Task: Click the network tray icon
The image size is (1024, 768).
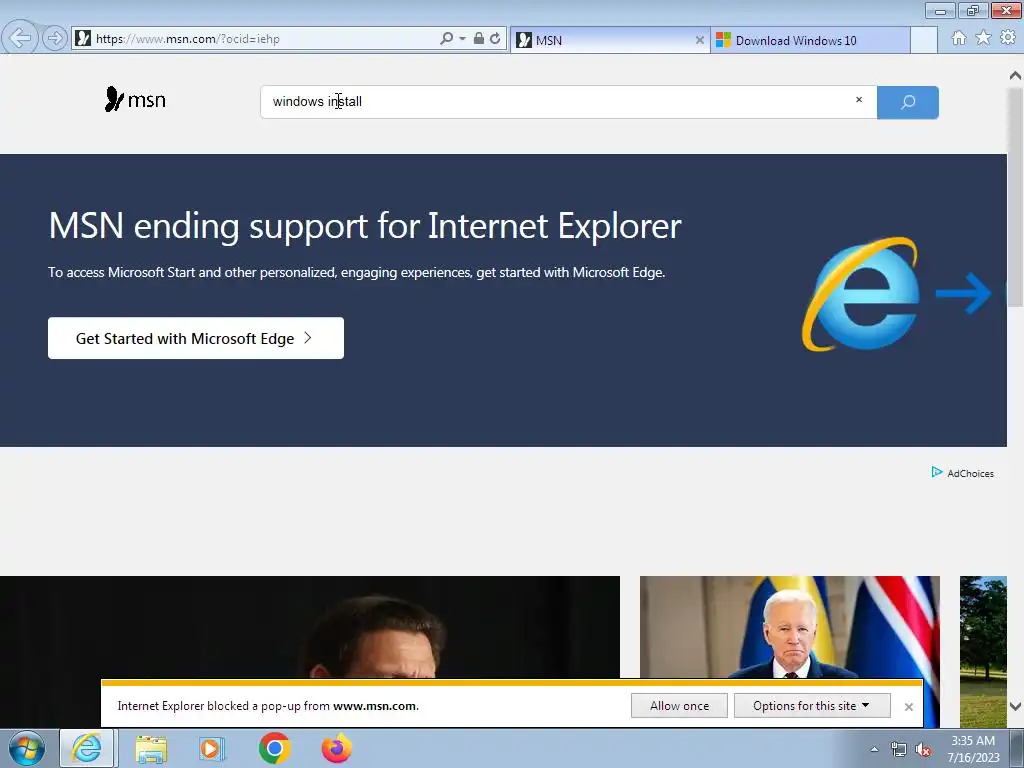Action: (x=899, y=749)
